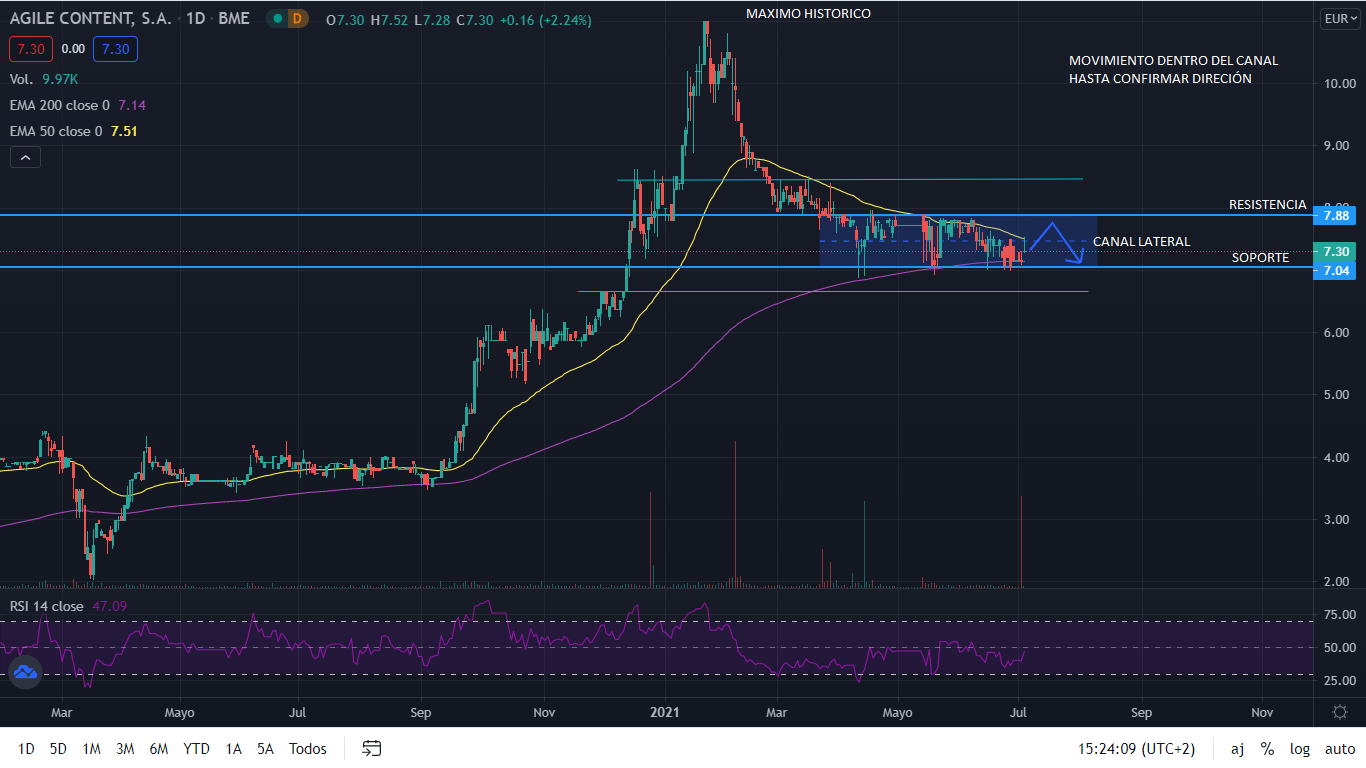Toggle the log scale option
This screenshot has width=1366, height=768.
coord(1299,748)
